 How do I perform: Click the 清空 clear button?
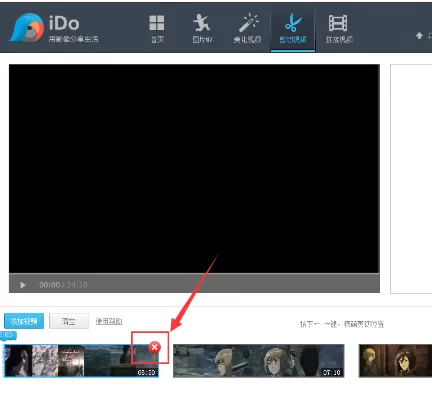coord(69,321)
